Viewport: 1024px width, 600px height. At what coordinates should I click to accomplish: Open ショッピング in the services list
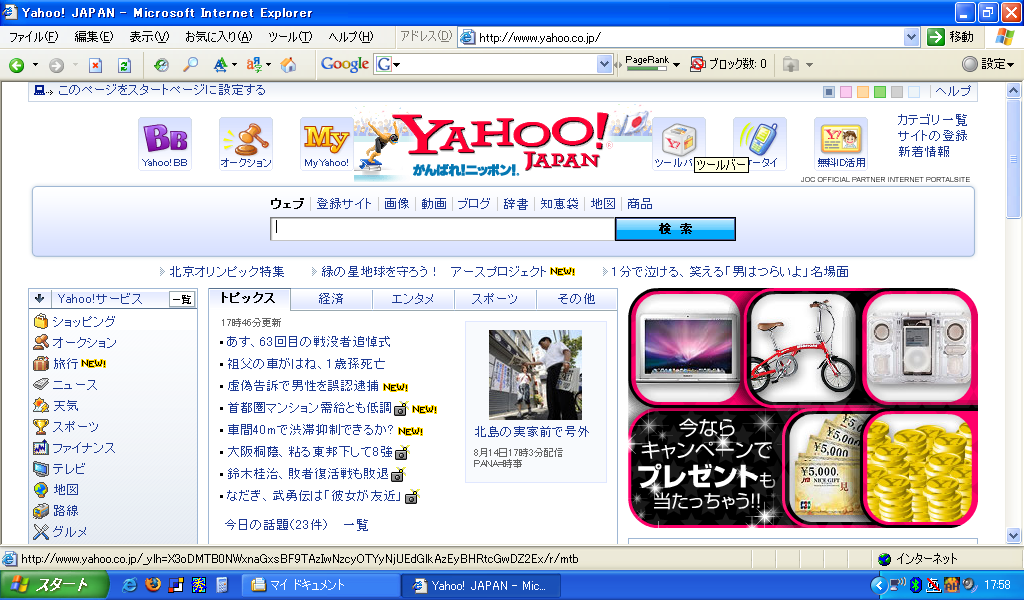coord(84,321)
